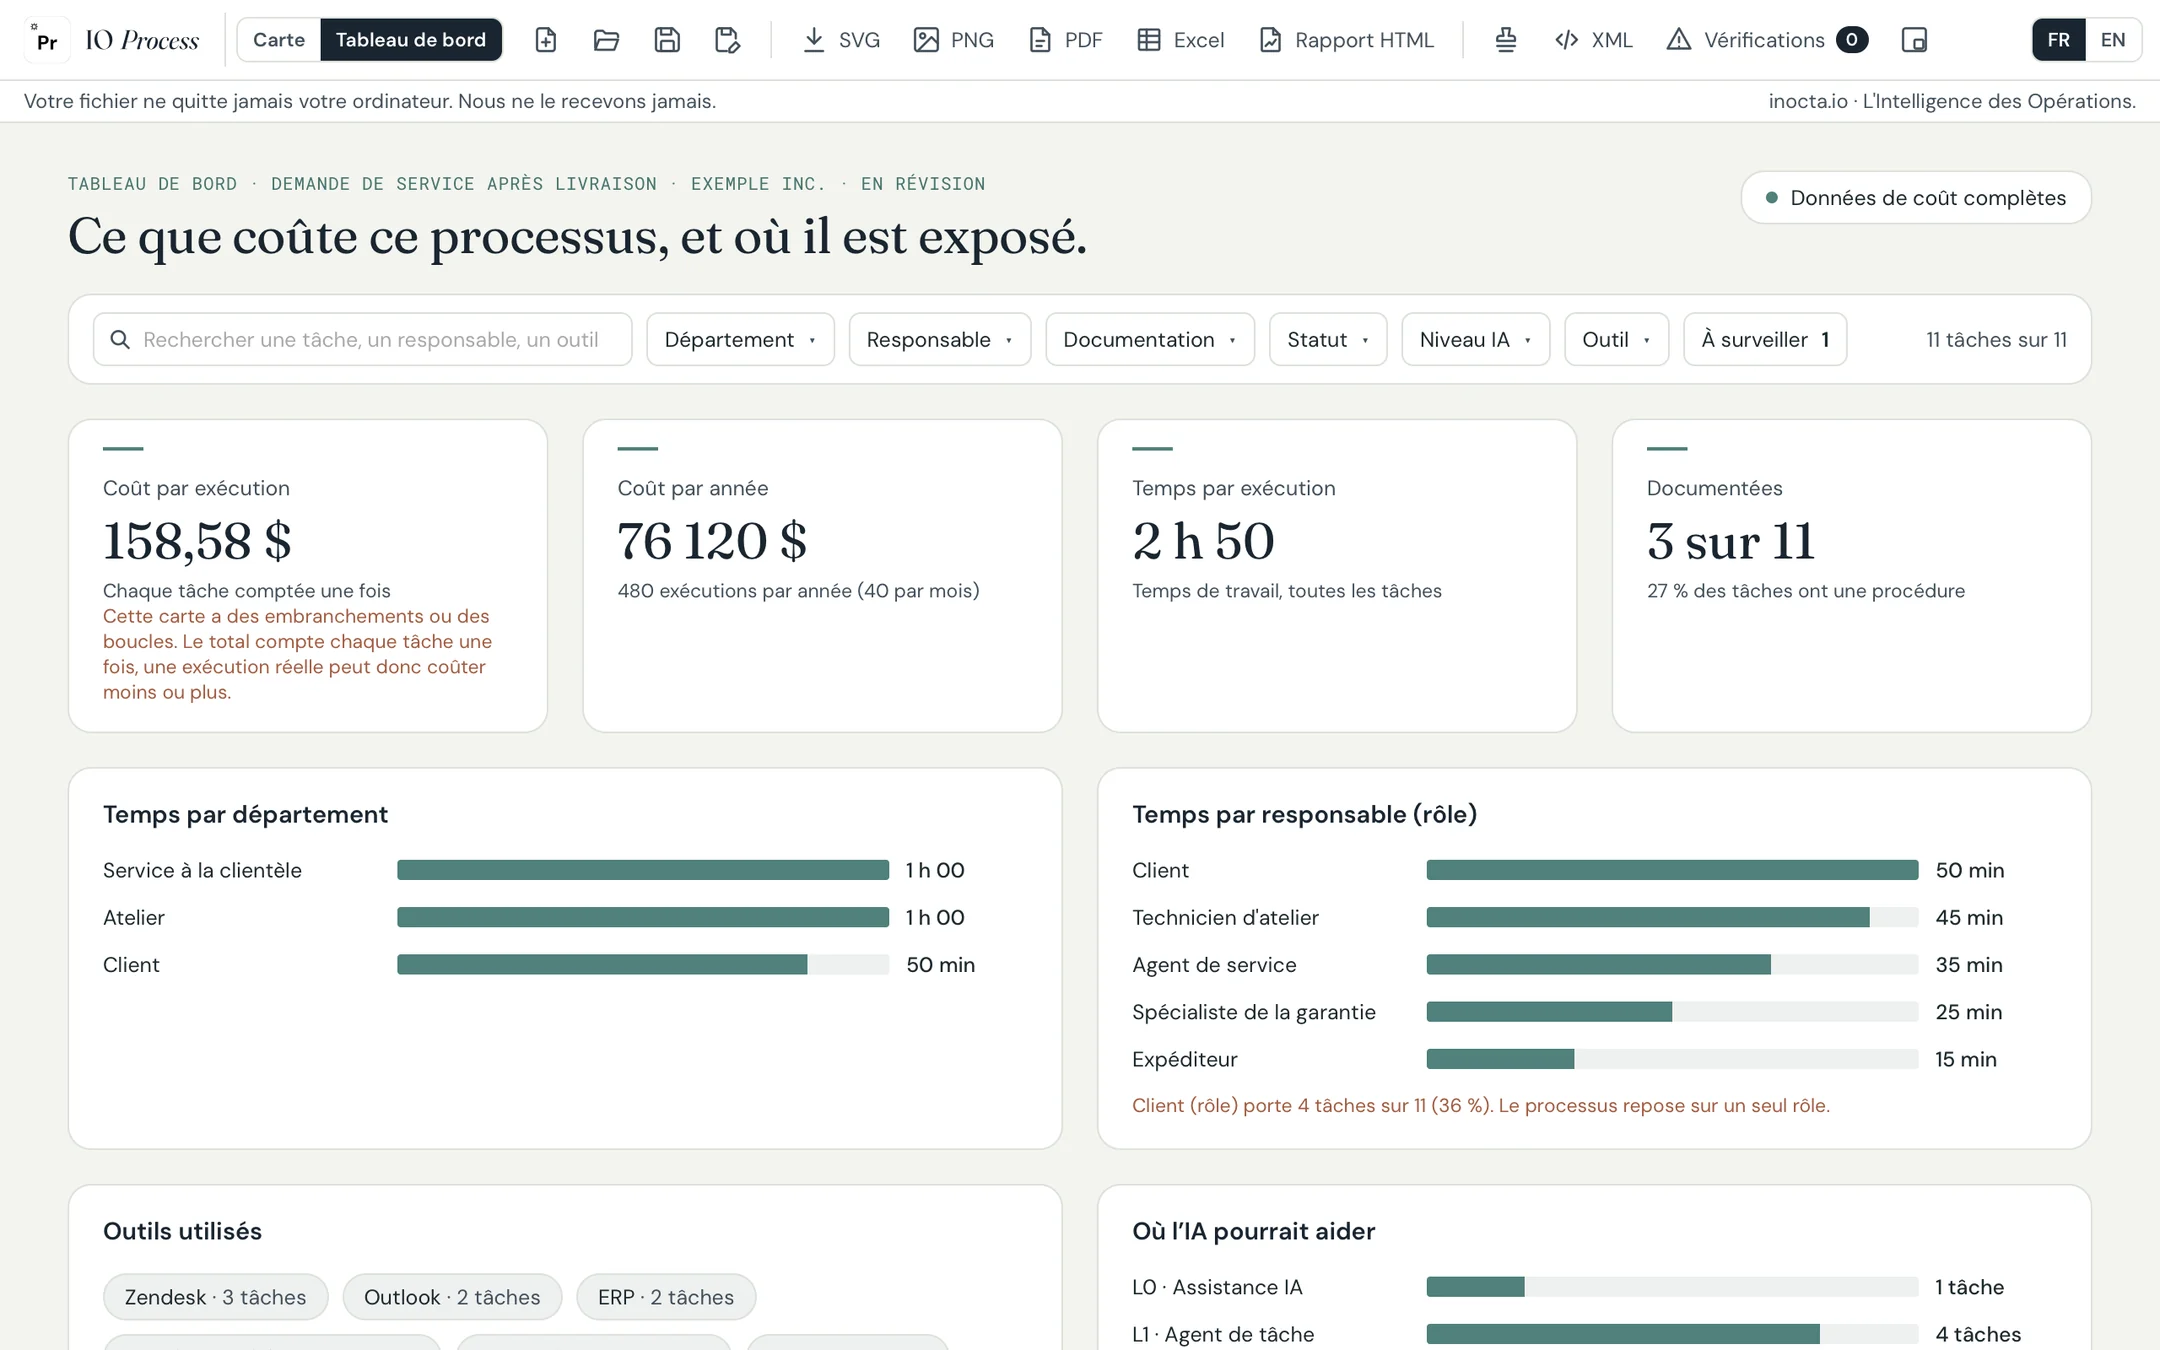Export the process as PNG
The width and height of the screenshot is (2160, 1350).
coord(954,40)
